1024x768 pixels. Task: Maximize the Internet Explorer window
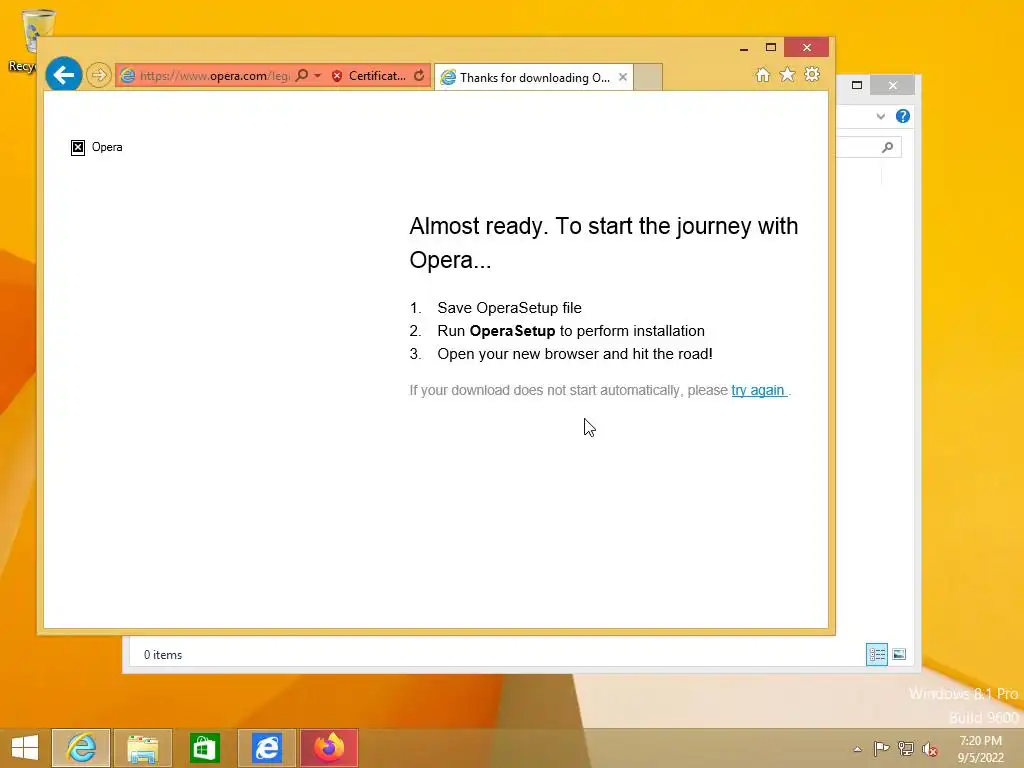coord(771,48)
